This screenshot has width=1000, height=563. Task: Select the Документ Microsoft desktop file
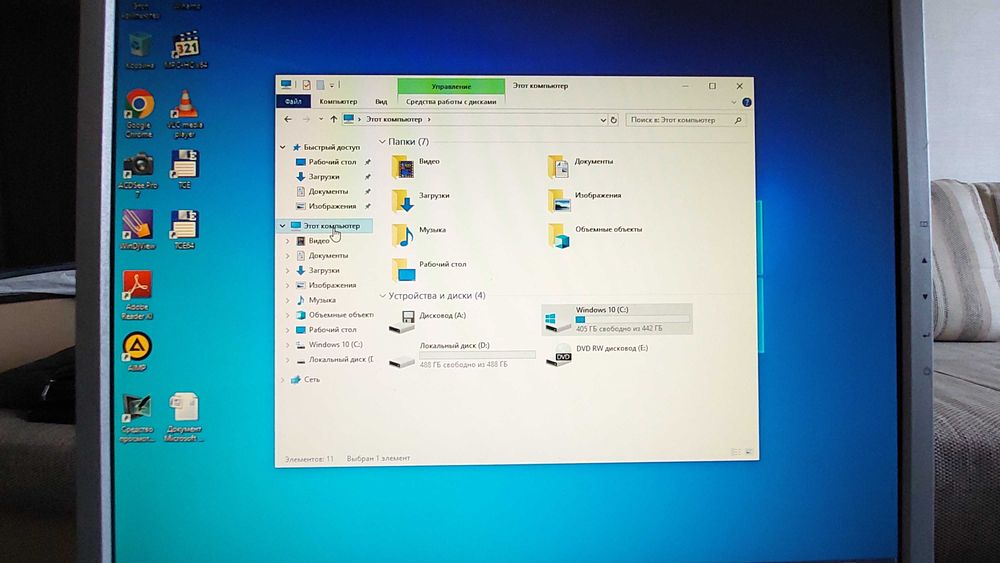click(x=184, y=418)
